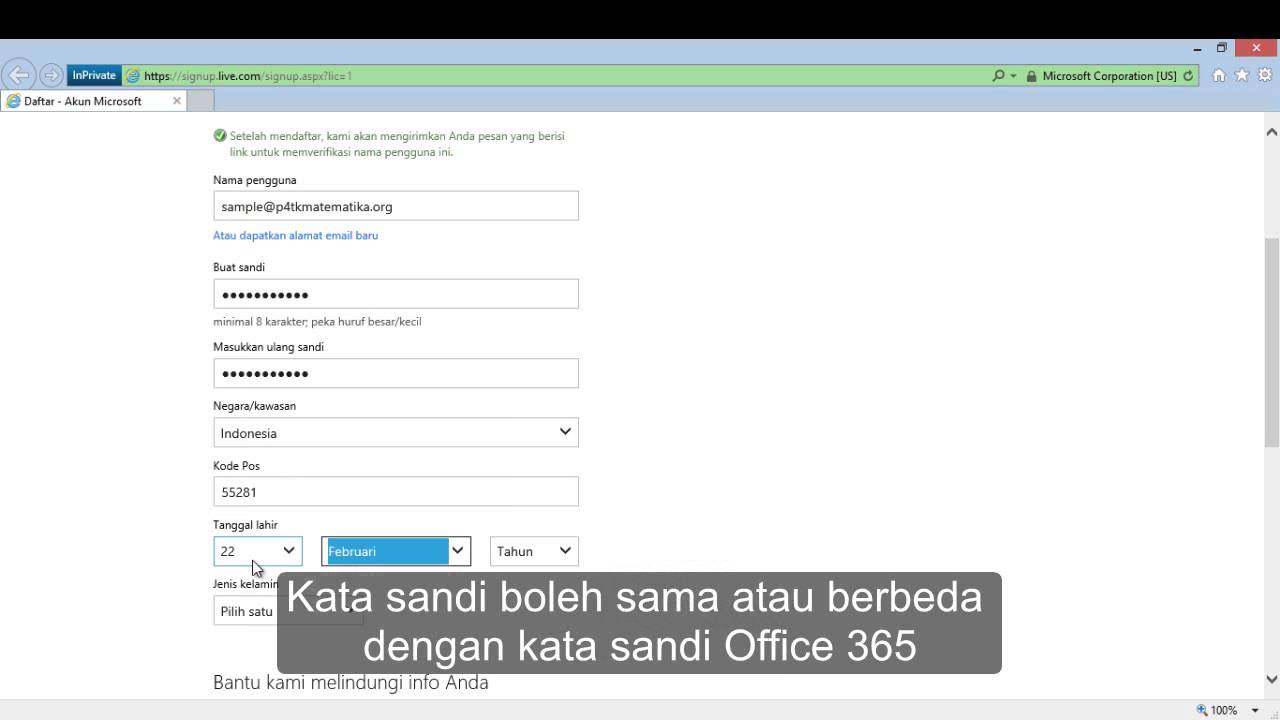Image resolution: width=1280 pixels, height=720 pixels.
Task: Open the Februari month dropdown
Action: point(396,551)
